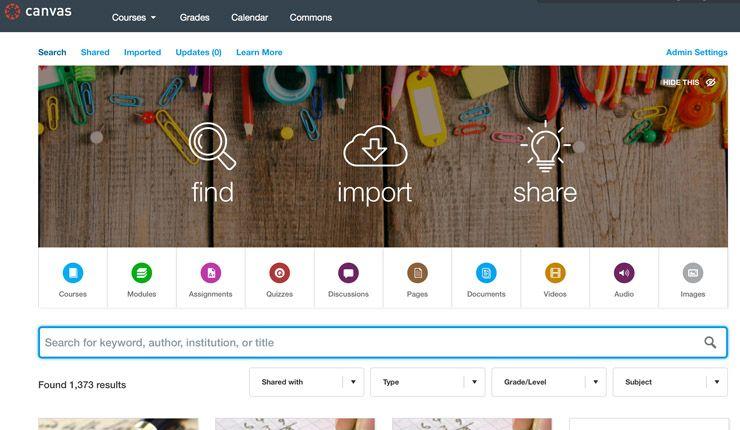The image size is (740, 430).
Task: Open the second result card thumbnail
Action: click(295, 424)
